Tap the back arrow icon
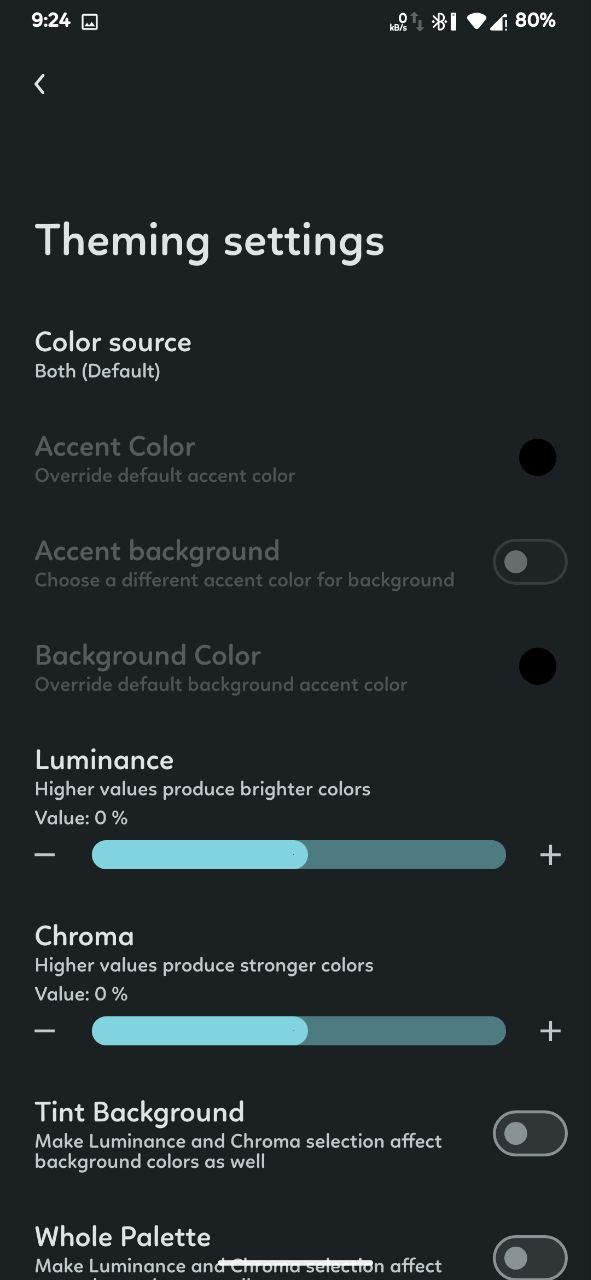The height and width of the screenshot is (1280, 591). 40,84
